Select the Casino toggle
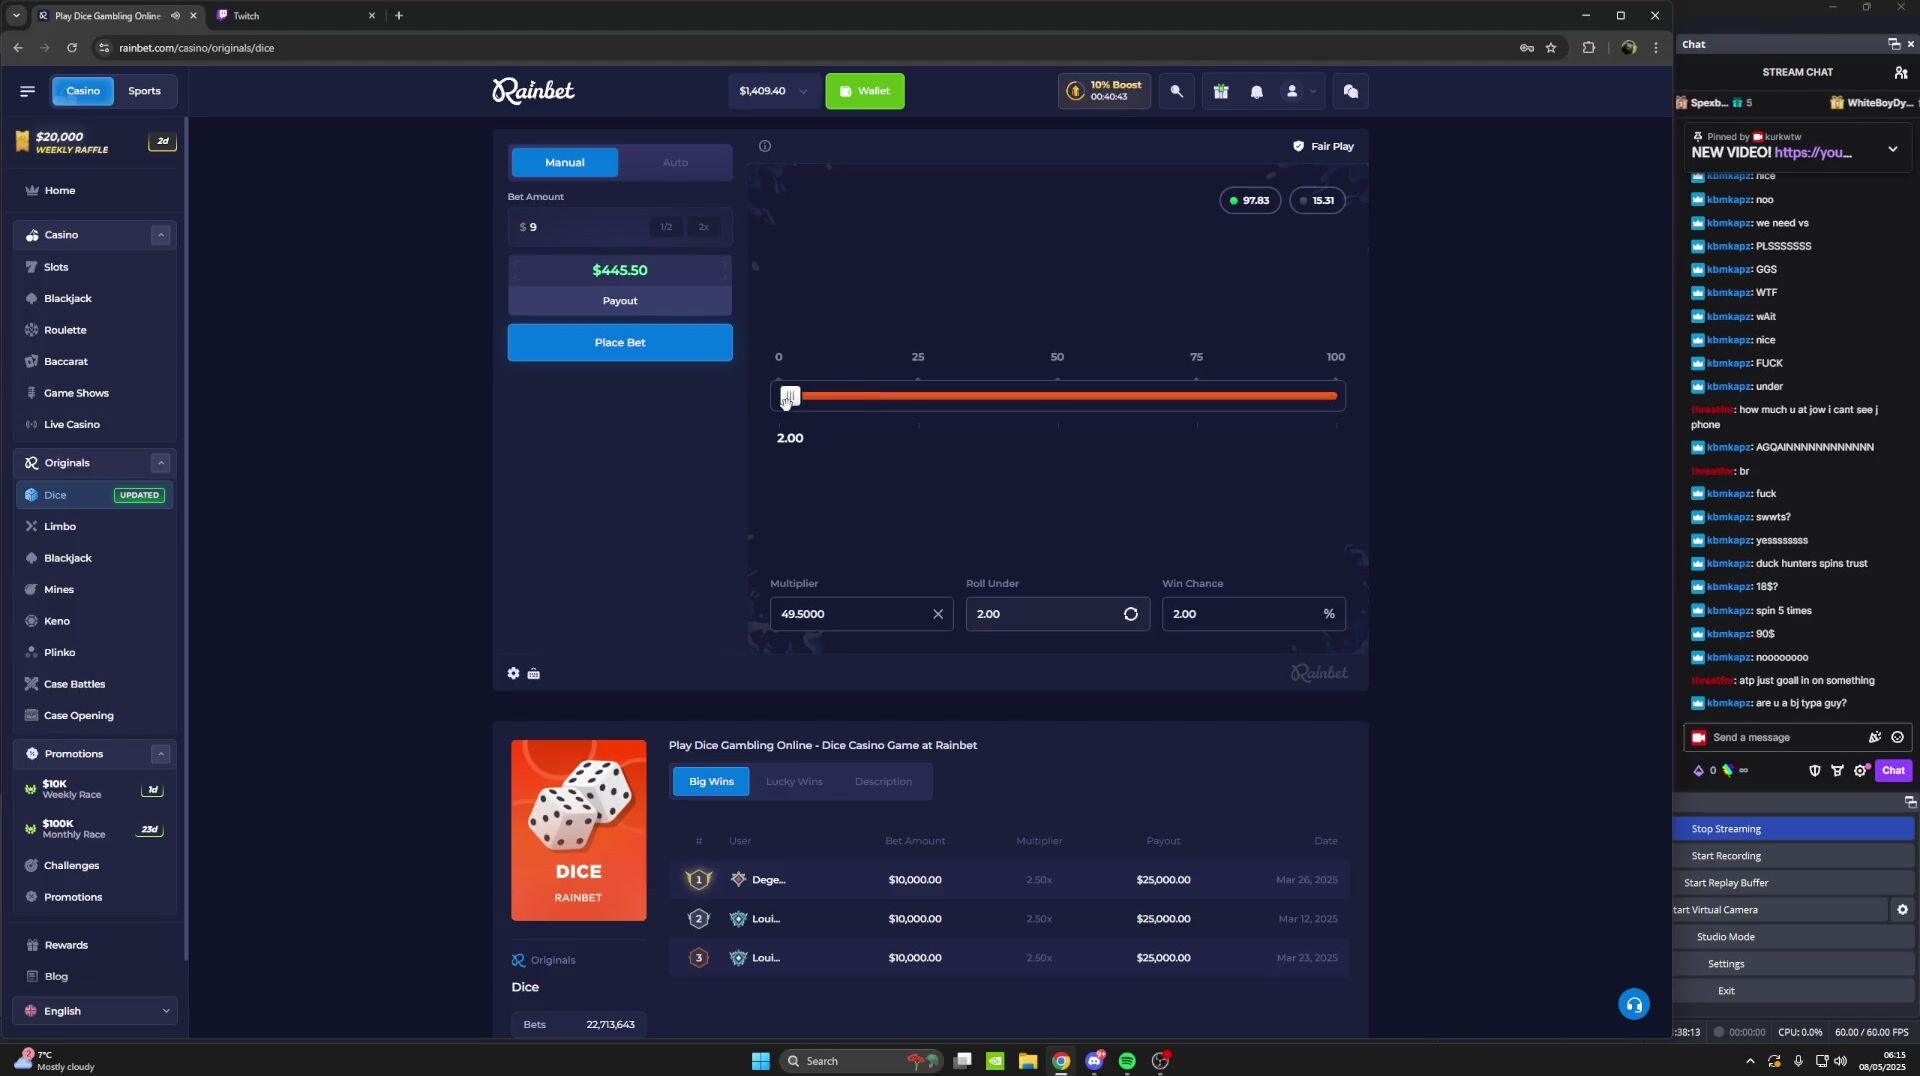 coord(83,91)
